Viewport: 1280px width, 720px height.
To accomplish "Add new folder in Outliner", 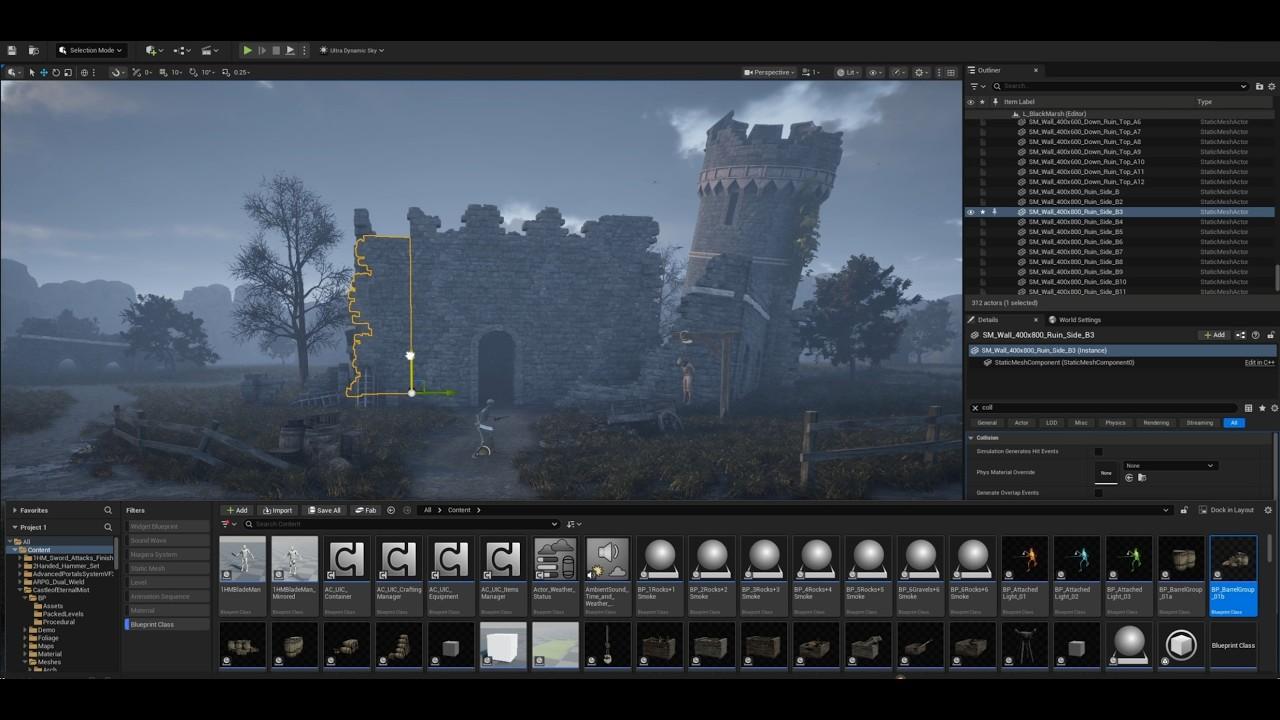I will 1258,86.
